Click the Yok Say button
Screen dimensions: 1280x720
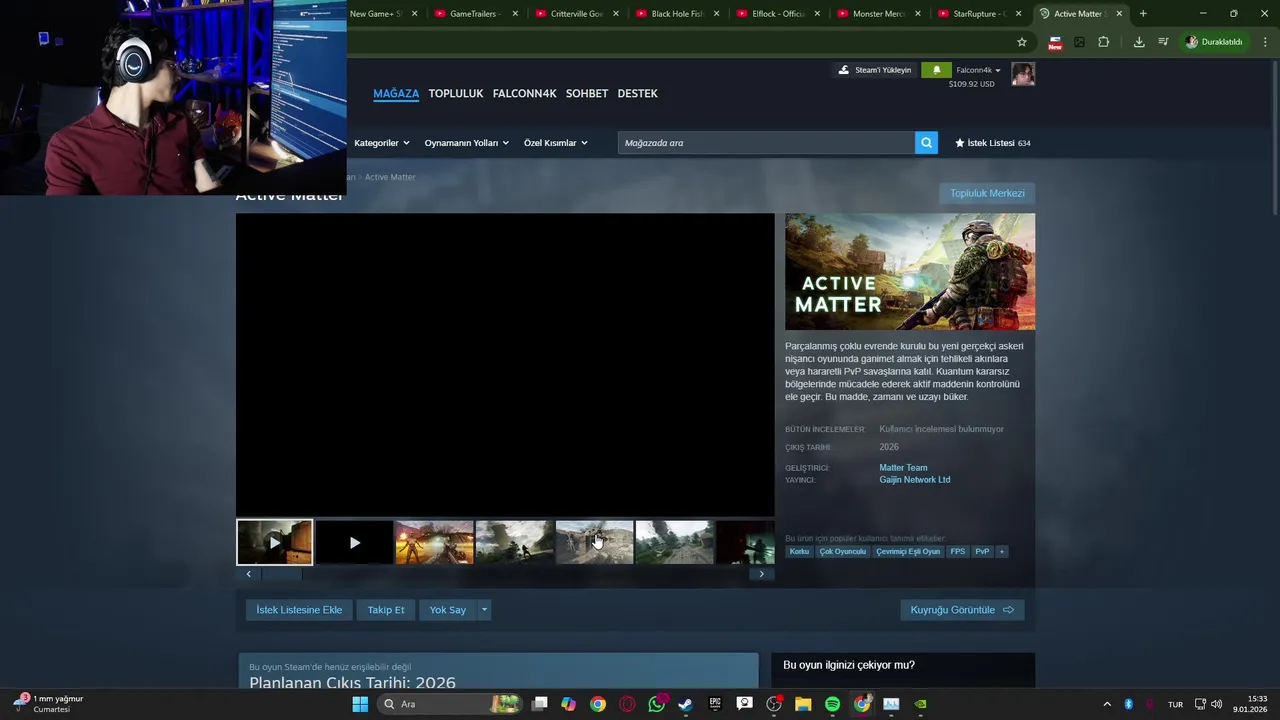[448, 610]
